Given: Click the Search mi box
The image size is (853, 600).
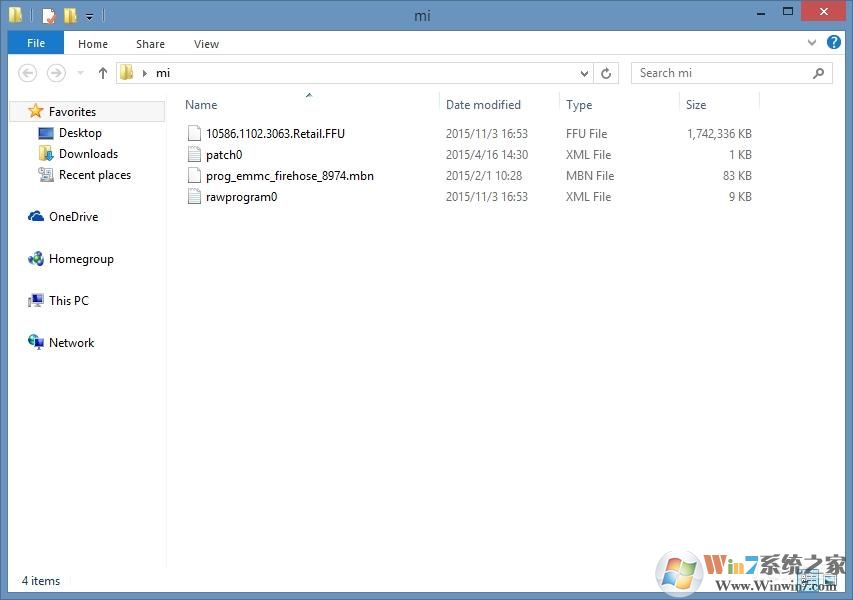Looking at the screenshot, I should 731,73.
